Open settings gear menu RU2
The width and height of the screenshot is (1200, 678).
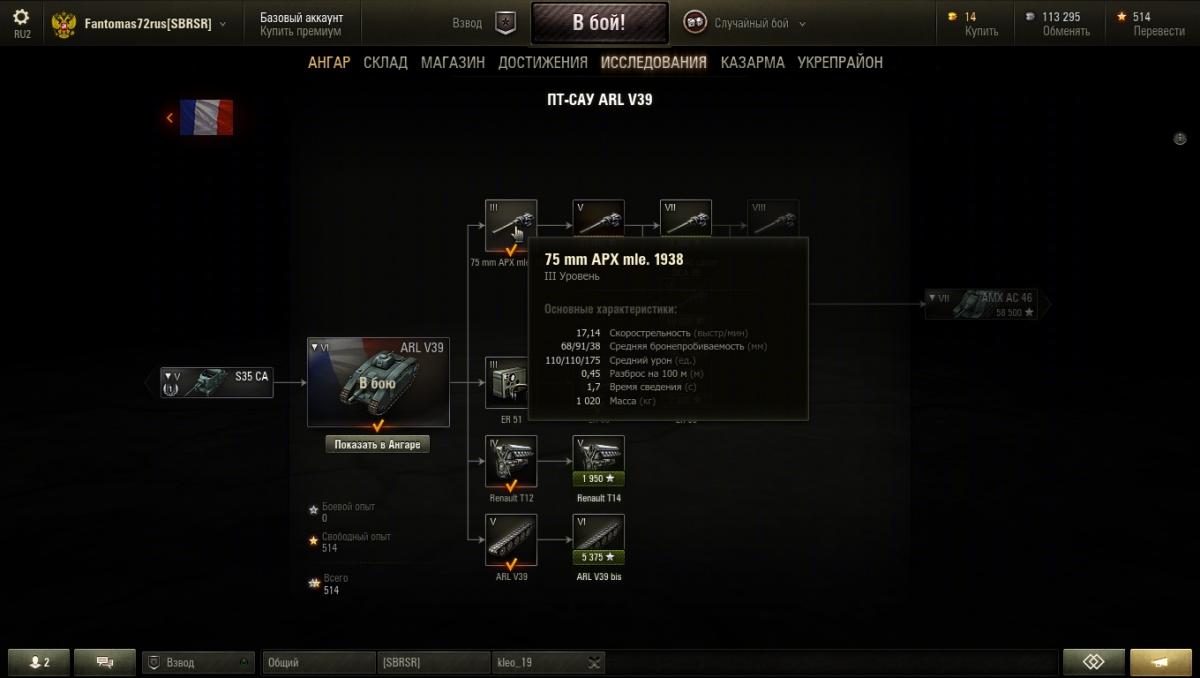[x=21, y=23]
